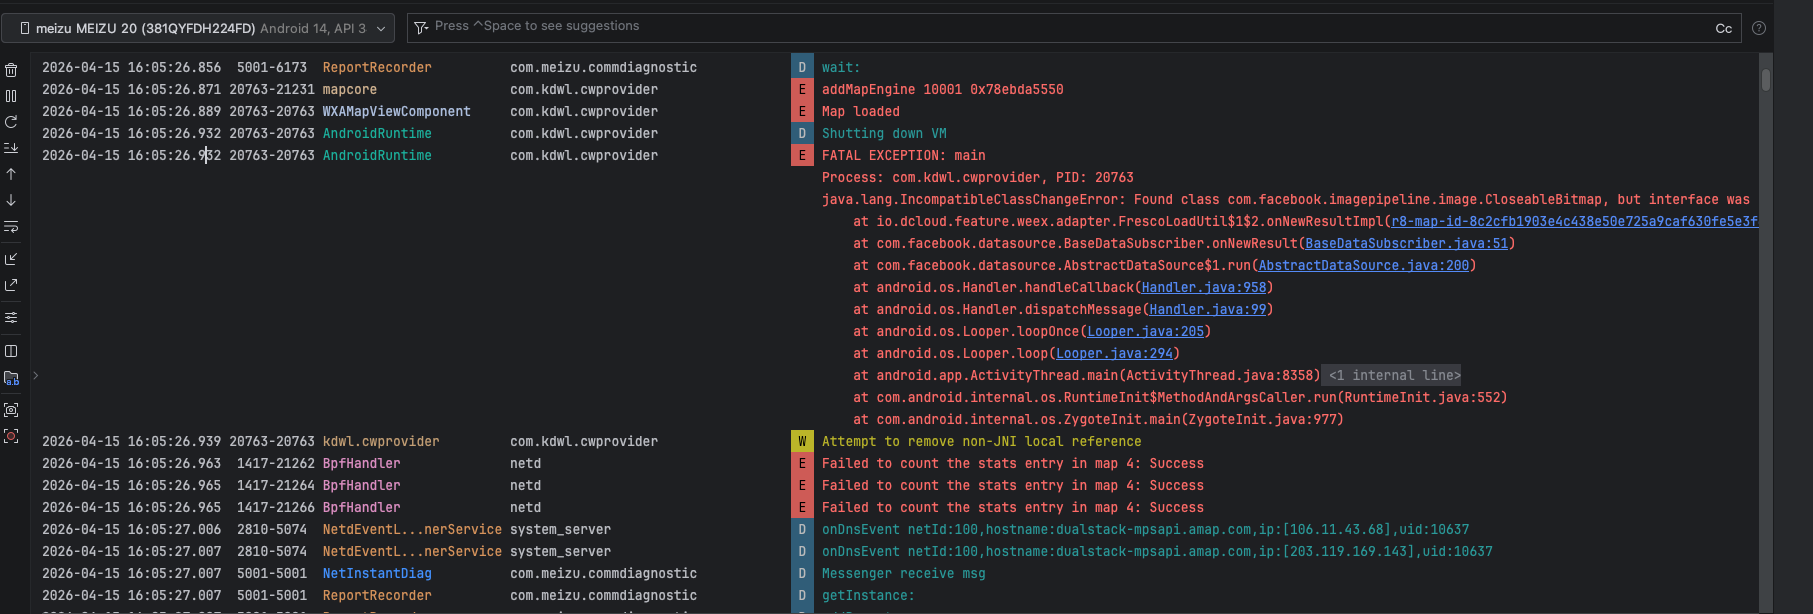This screenshot has height=614, width=1813.
Task: Toggle match case (Cc) in filter
Action: [1723, 28]
